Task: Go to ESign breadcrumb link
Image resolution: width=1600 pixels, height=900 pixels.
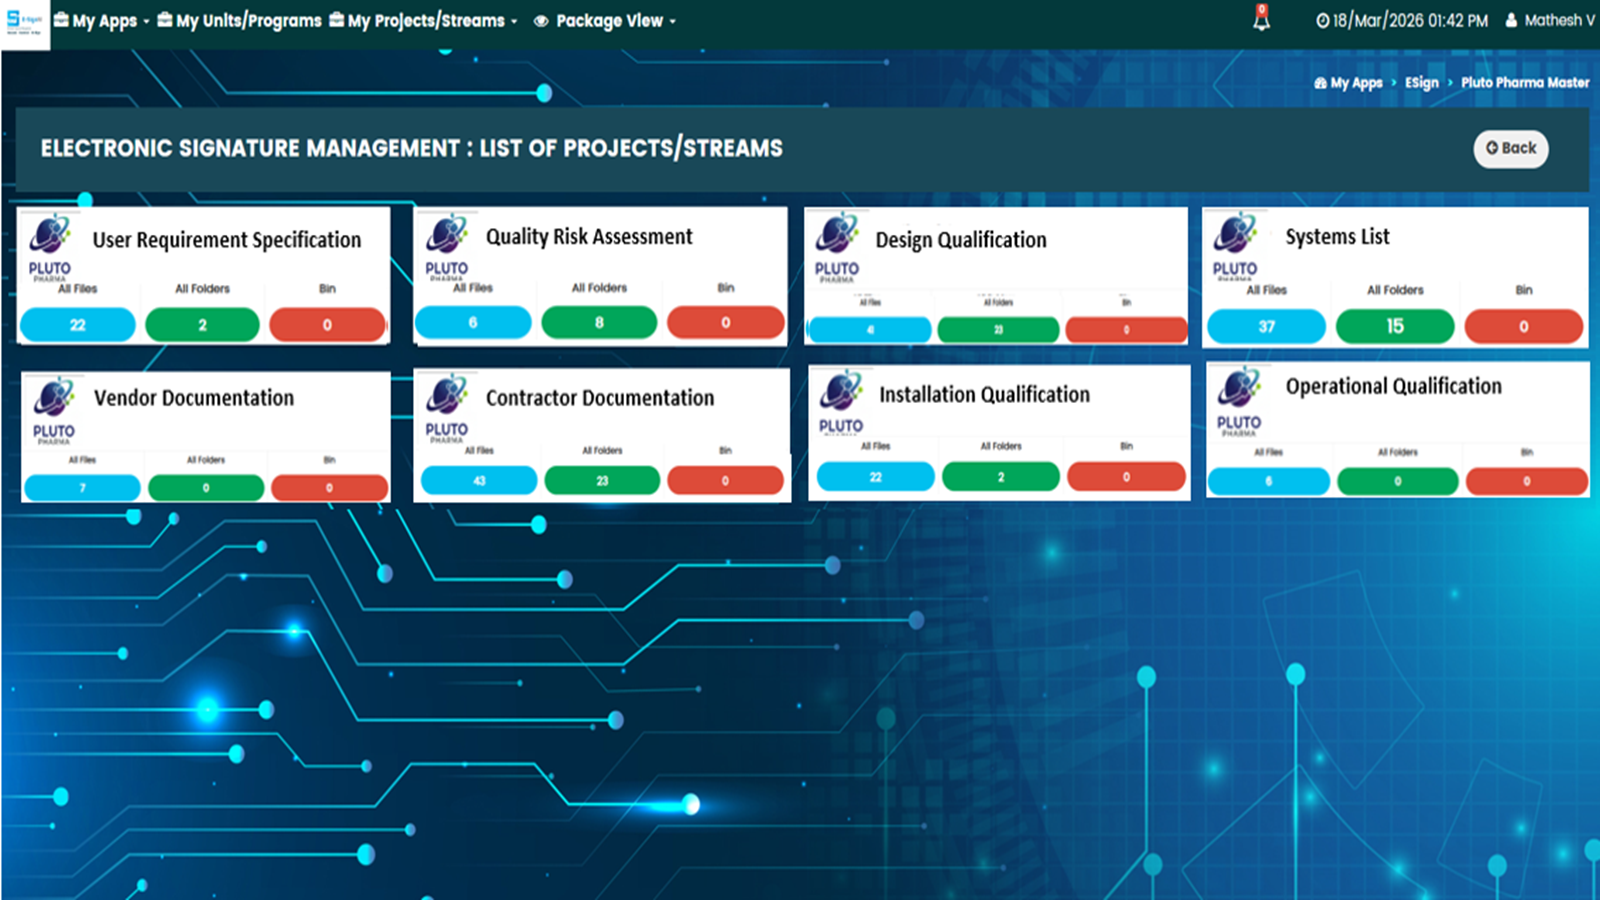Action: point(1421,83)
